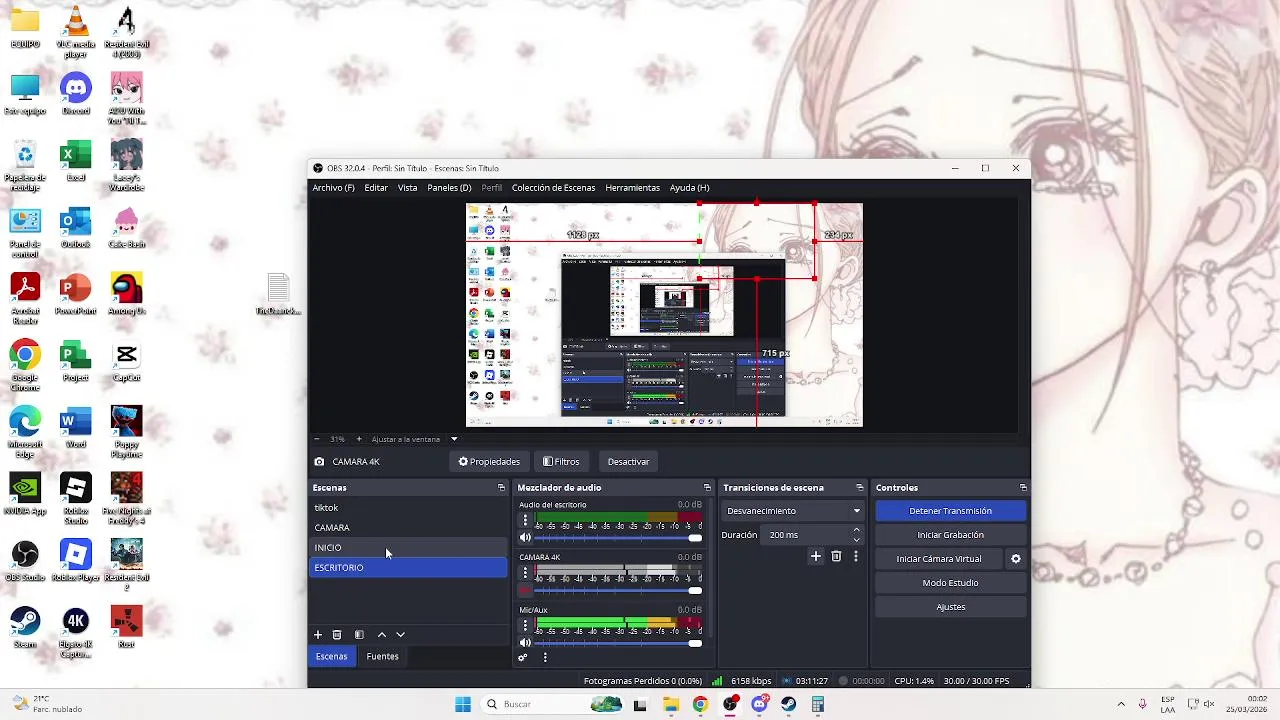
Task: Add a new scene with the plus icon
Action: pyautogui.click(x=318, y=635)
